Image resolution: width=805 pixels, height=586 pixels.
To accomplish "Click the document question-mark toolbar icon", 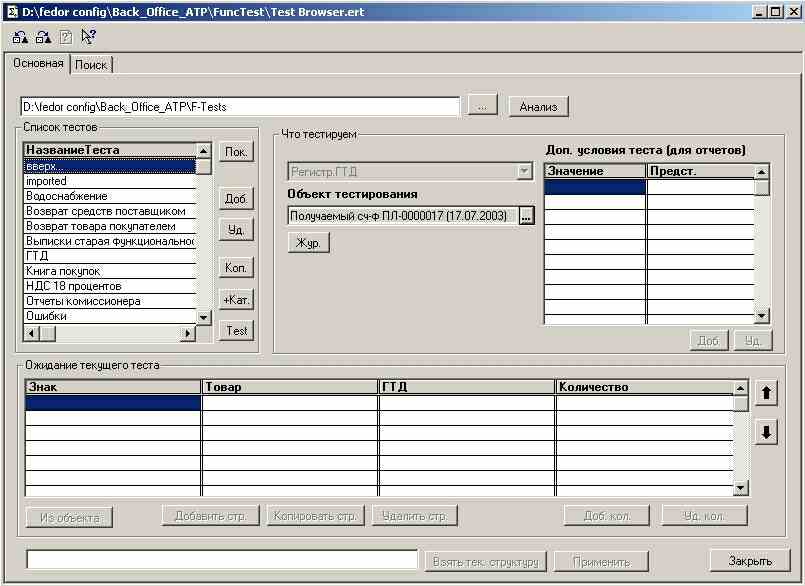I will pos(65,38).
